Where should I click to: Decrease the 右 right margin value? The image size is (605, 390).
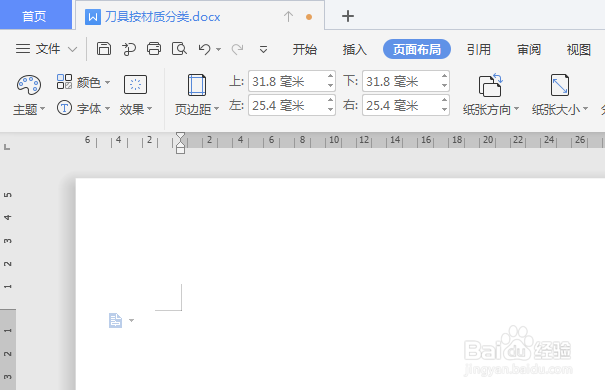point(444,110)
